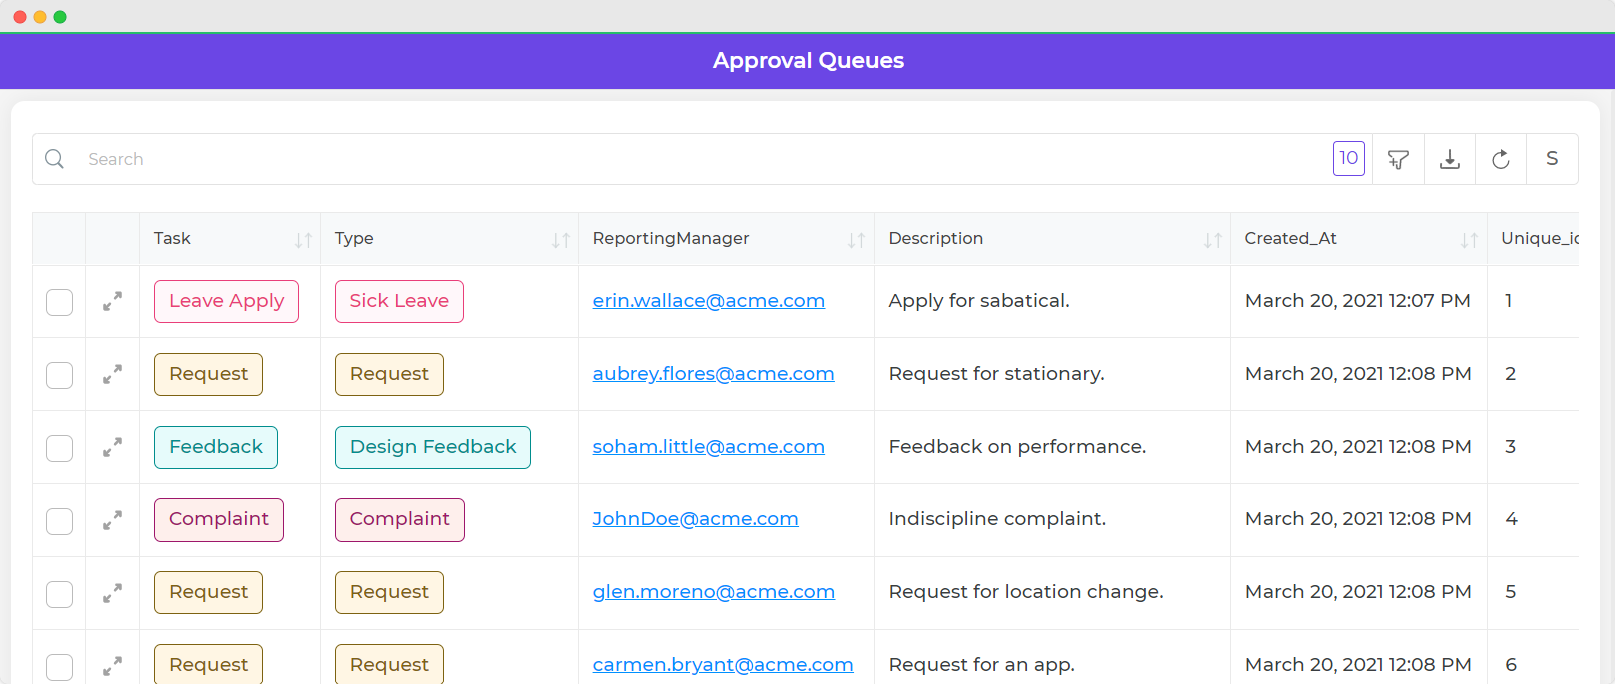
Task: Sort by the Task column
Action: pos(303,240)
